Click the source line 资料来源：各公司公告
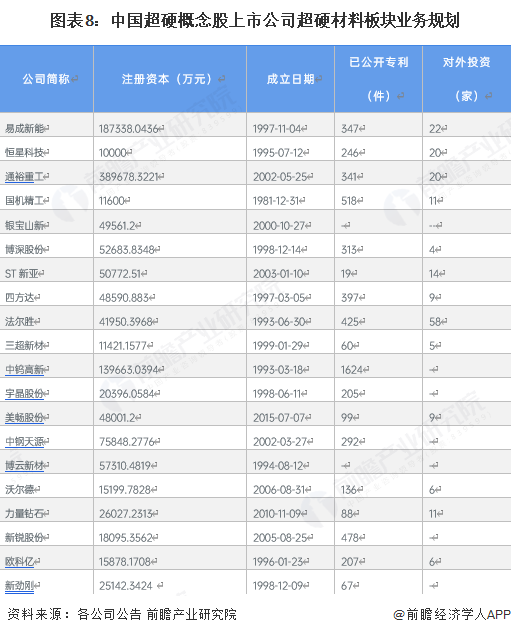Screen dimensions: 511x635 (x=74, y=614)
